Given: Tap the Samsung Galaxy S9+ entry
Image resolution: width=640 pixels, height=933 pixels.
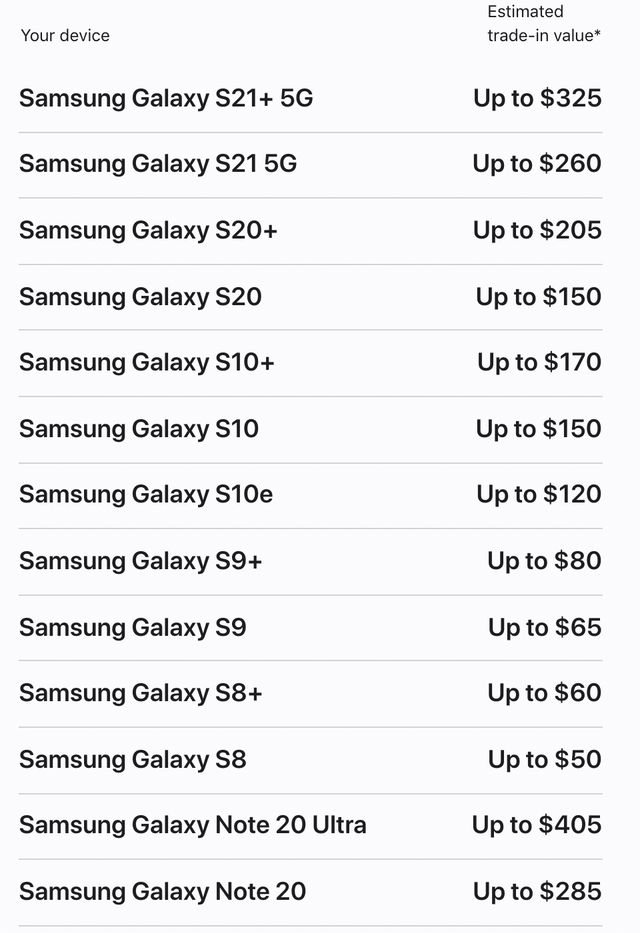Looking at the screenshot, I should pyautogui.click(x=140, y=561).
